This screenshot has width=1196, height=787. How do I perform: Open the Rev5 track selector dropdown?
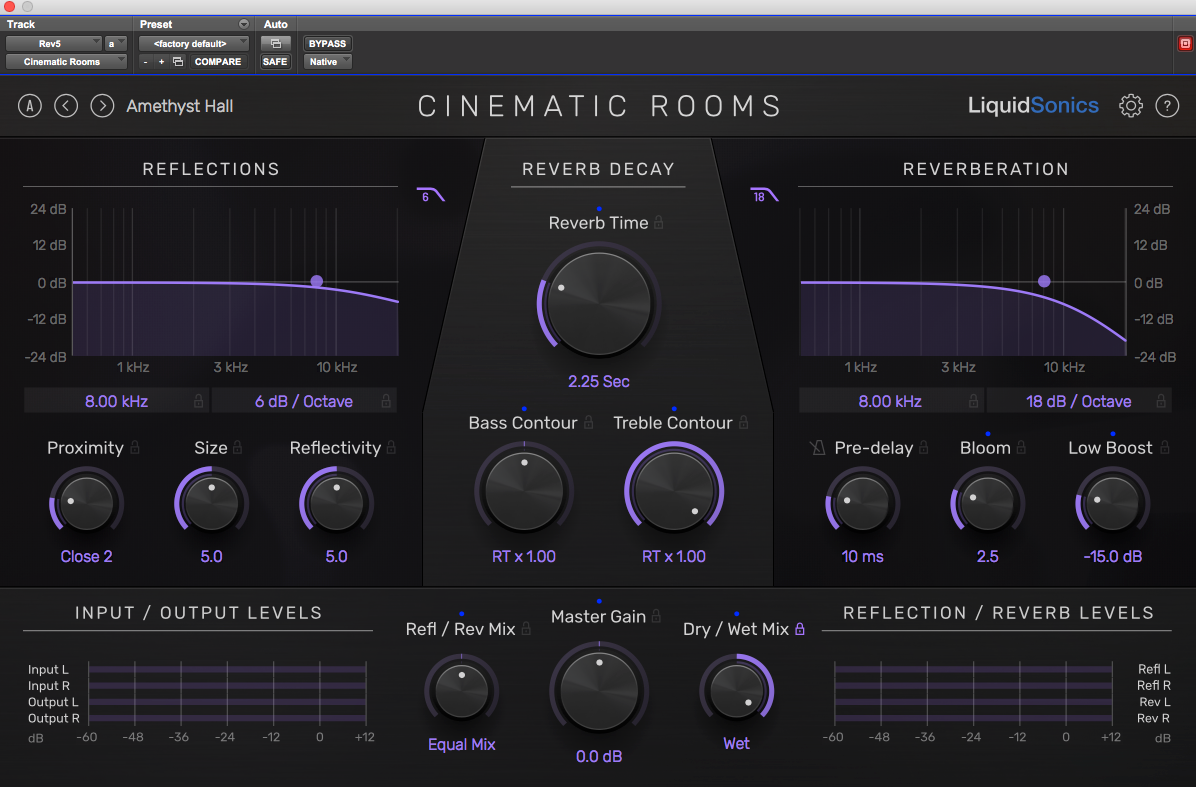click(x=53, y=43)
